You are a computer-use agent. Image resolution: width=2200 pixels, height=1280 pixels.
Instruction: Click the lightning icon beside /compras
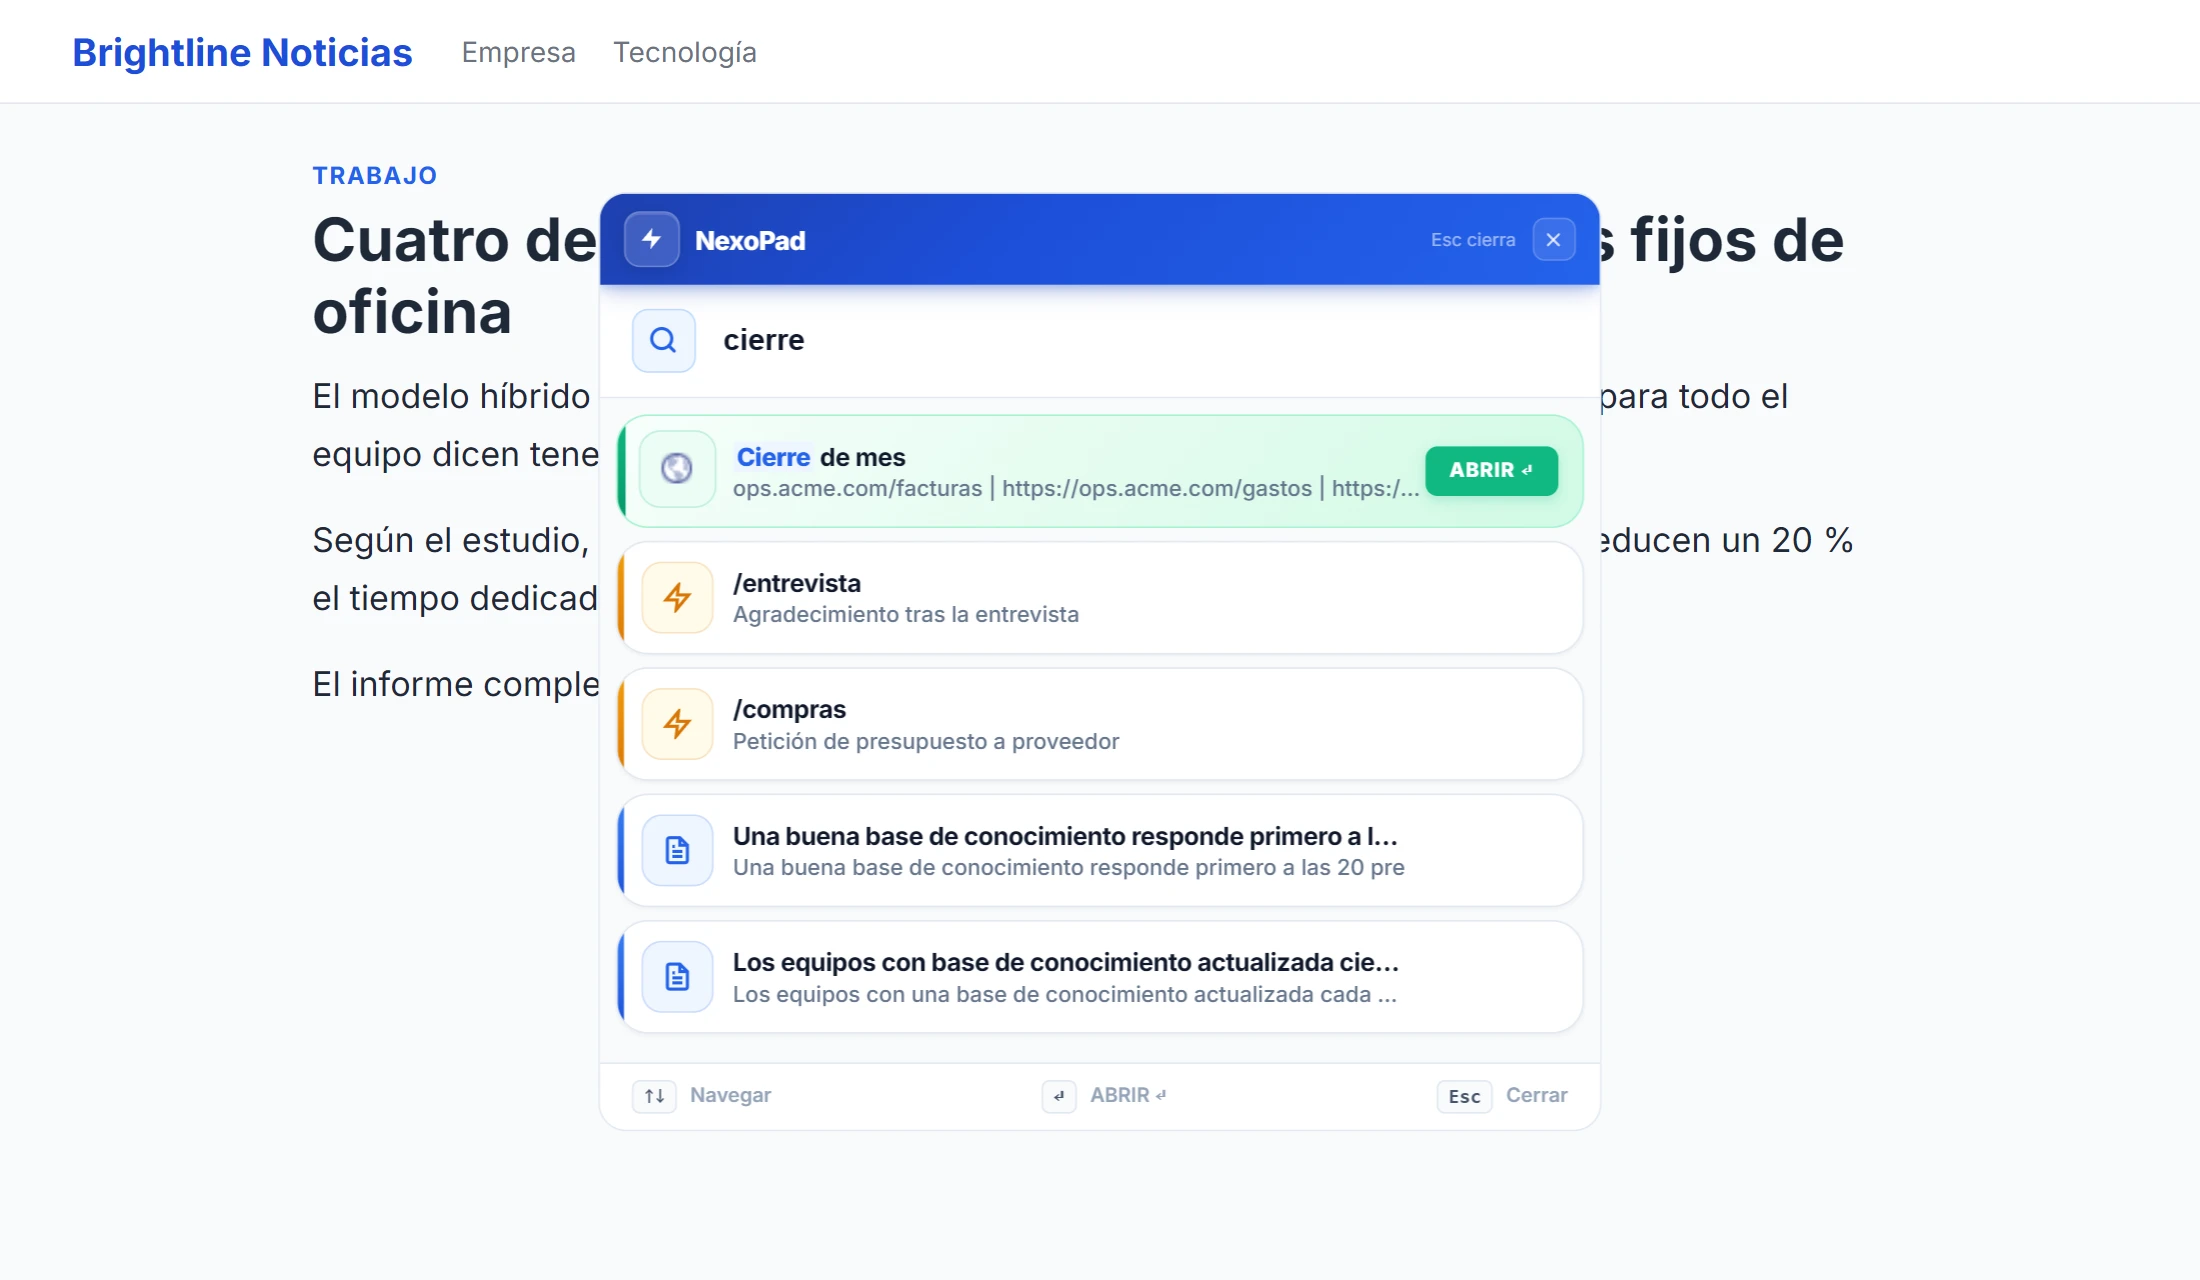pos(677,724)
